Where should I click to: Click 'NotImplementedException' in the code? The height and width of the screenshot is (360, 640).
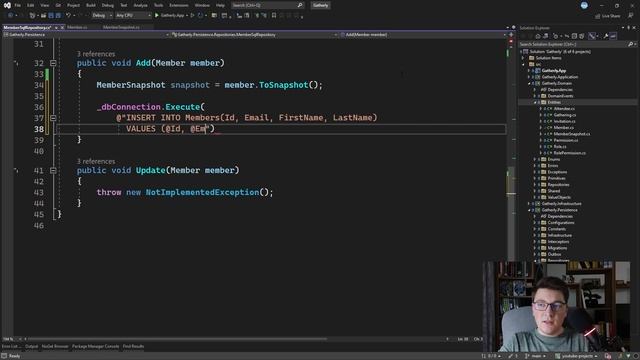(x=202, y=192)
